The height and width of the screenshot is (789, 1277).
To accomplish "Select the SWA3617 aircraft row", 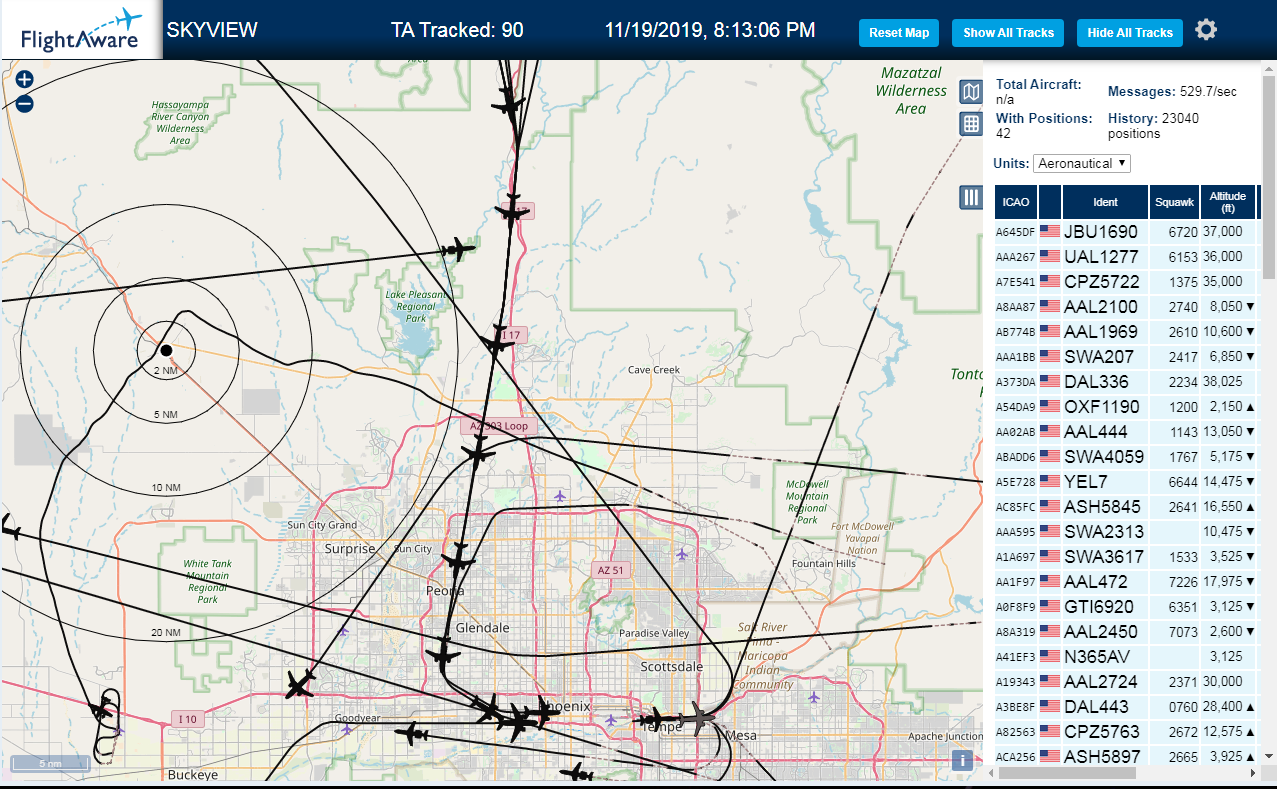I will pos(1126,557).
